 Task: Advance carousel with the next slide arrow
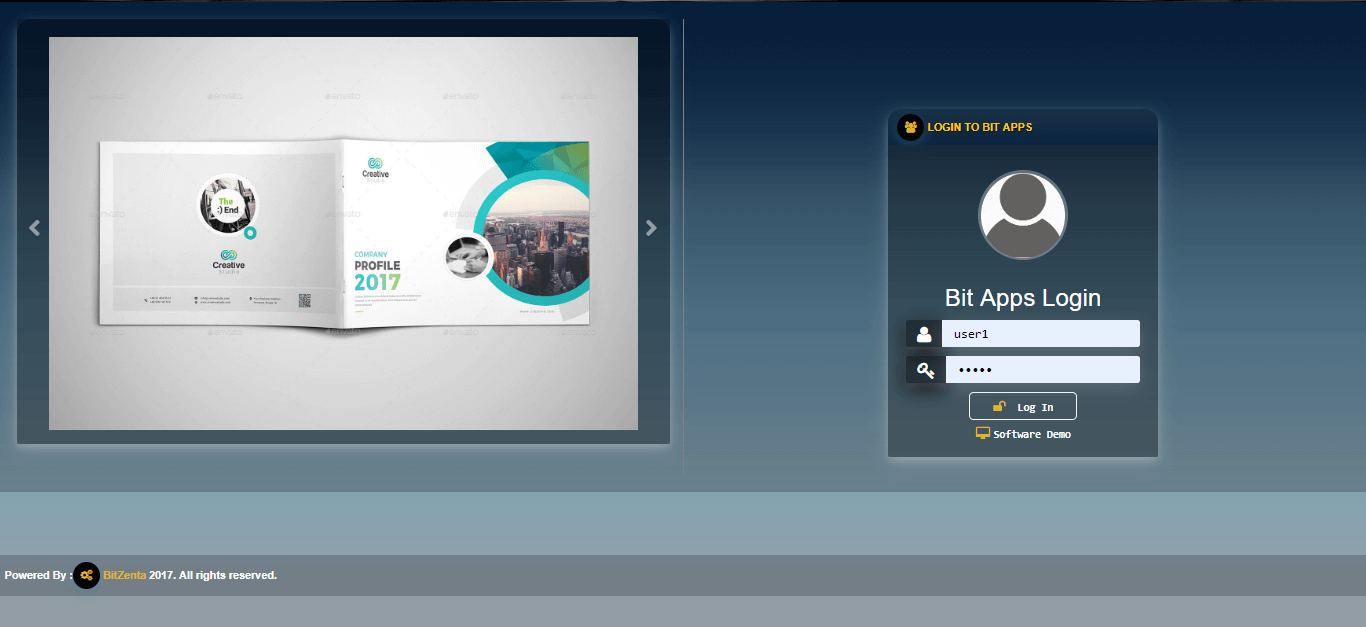pos(651,228)
